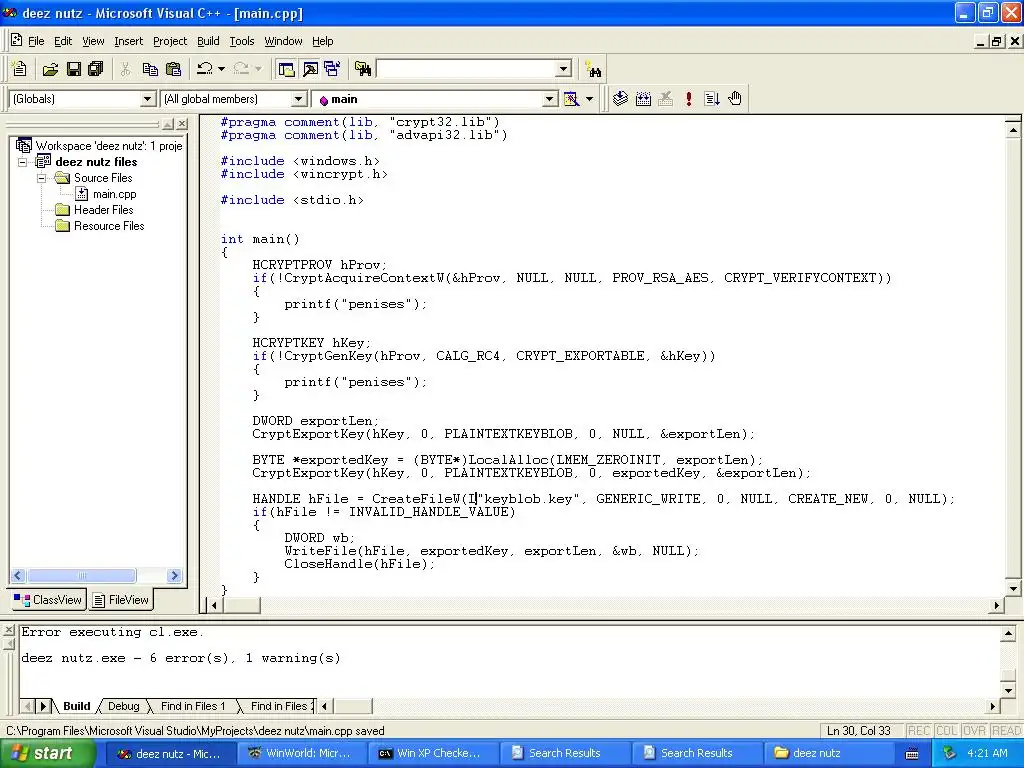Click the workspace panel horizontal scrollbar thumb
The height and width of the screenshot is (768, 1024).
[82, 575]
